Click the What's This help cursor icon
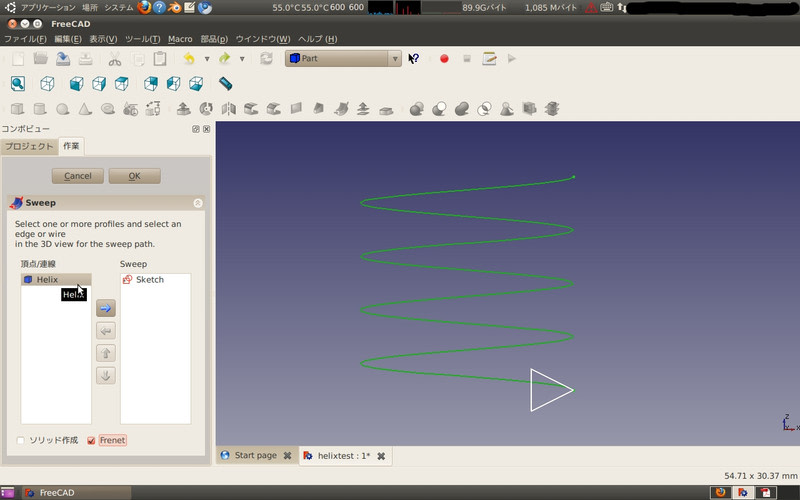 (413, 59)
